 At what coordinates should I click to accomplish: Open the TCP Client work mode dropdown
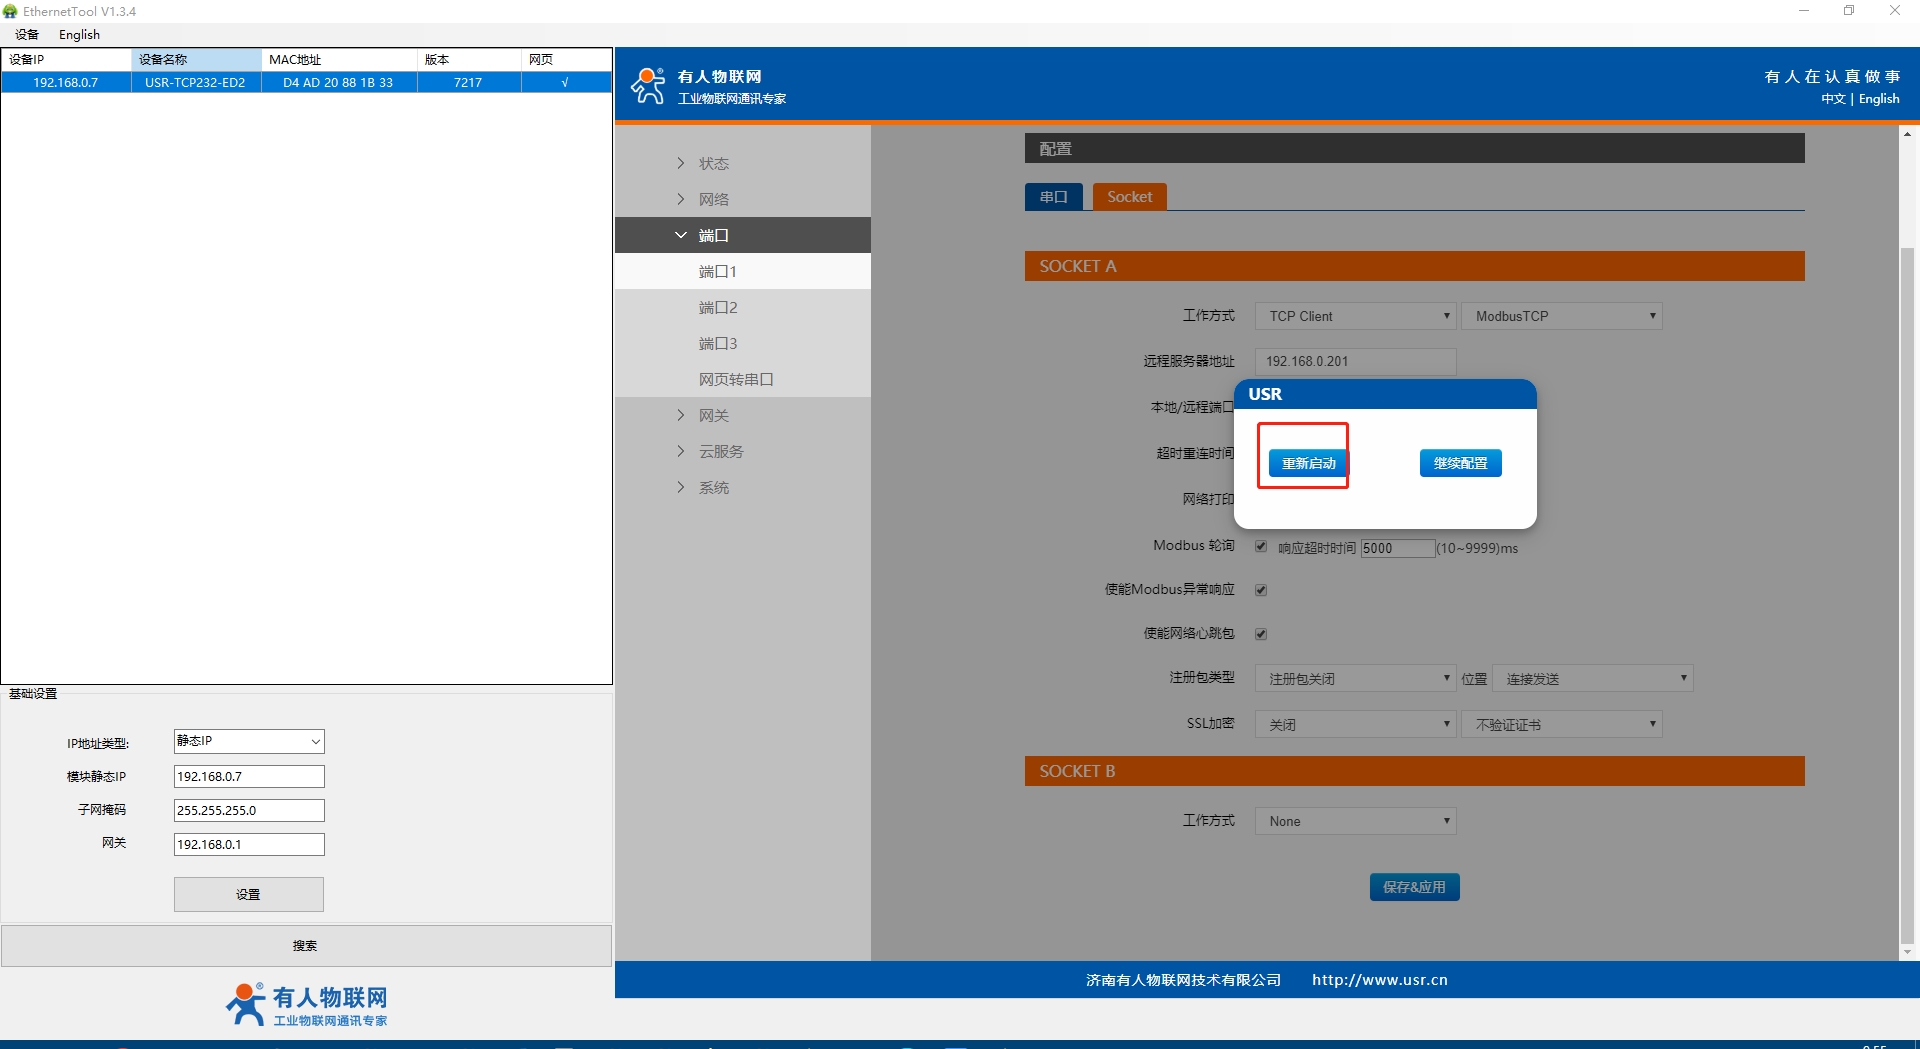pyautogui.click(x=1355, y=316)
